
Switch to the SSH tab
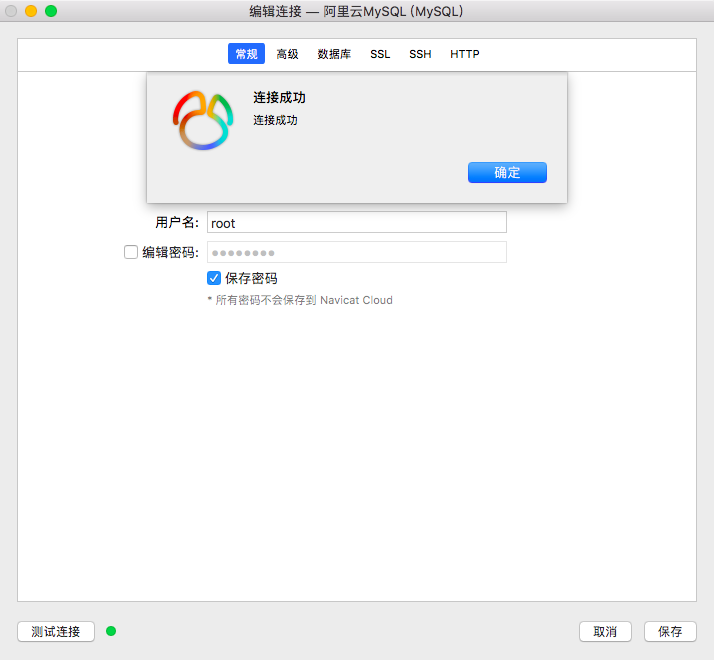(420, 54)
